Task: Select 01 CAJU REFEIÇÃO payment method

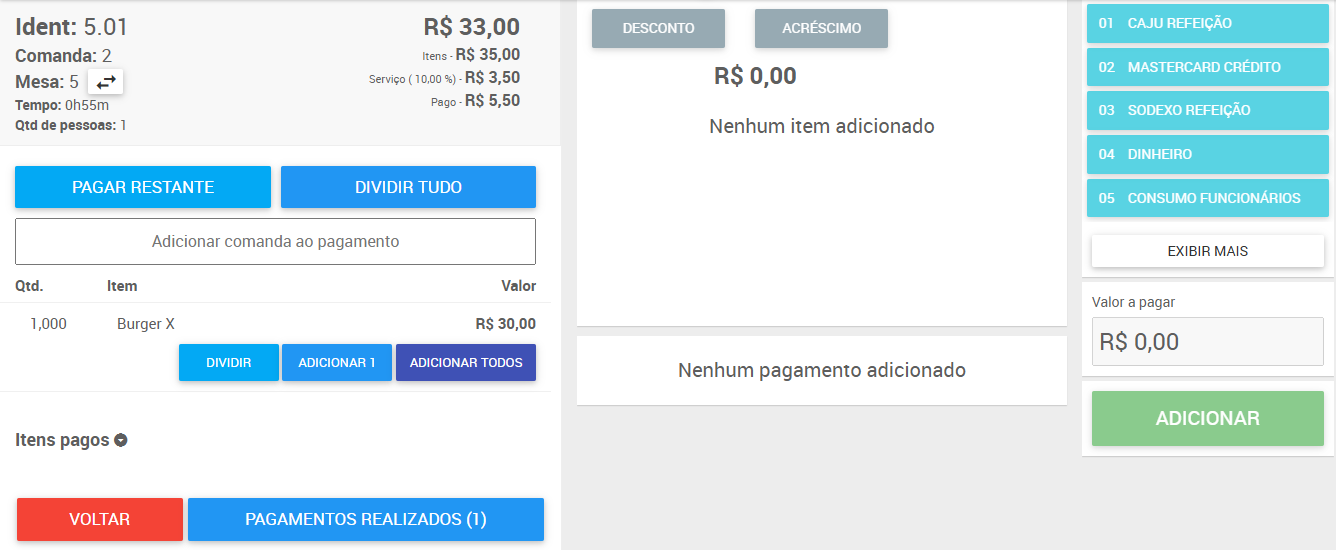Action: click(1208, 23)
